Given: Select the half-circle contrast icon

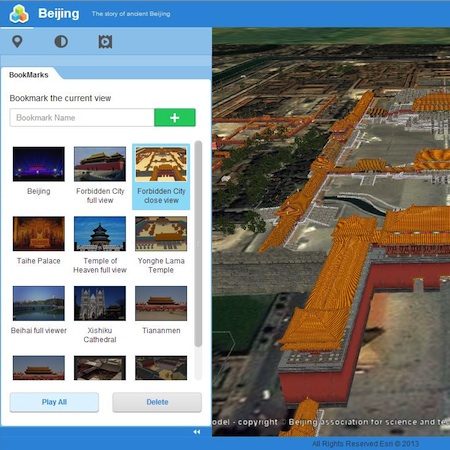Looking at the screenshot, I should click(61, 42).
